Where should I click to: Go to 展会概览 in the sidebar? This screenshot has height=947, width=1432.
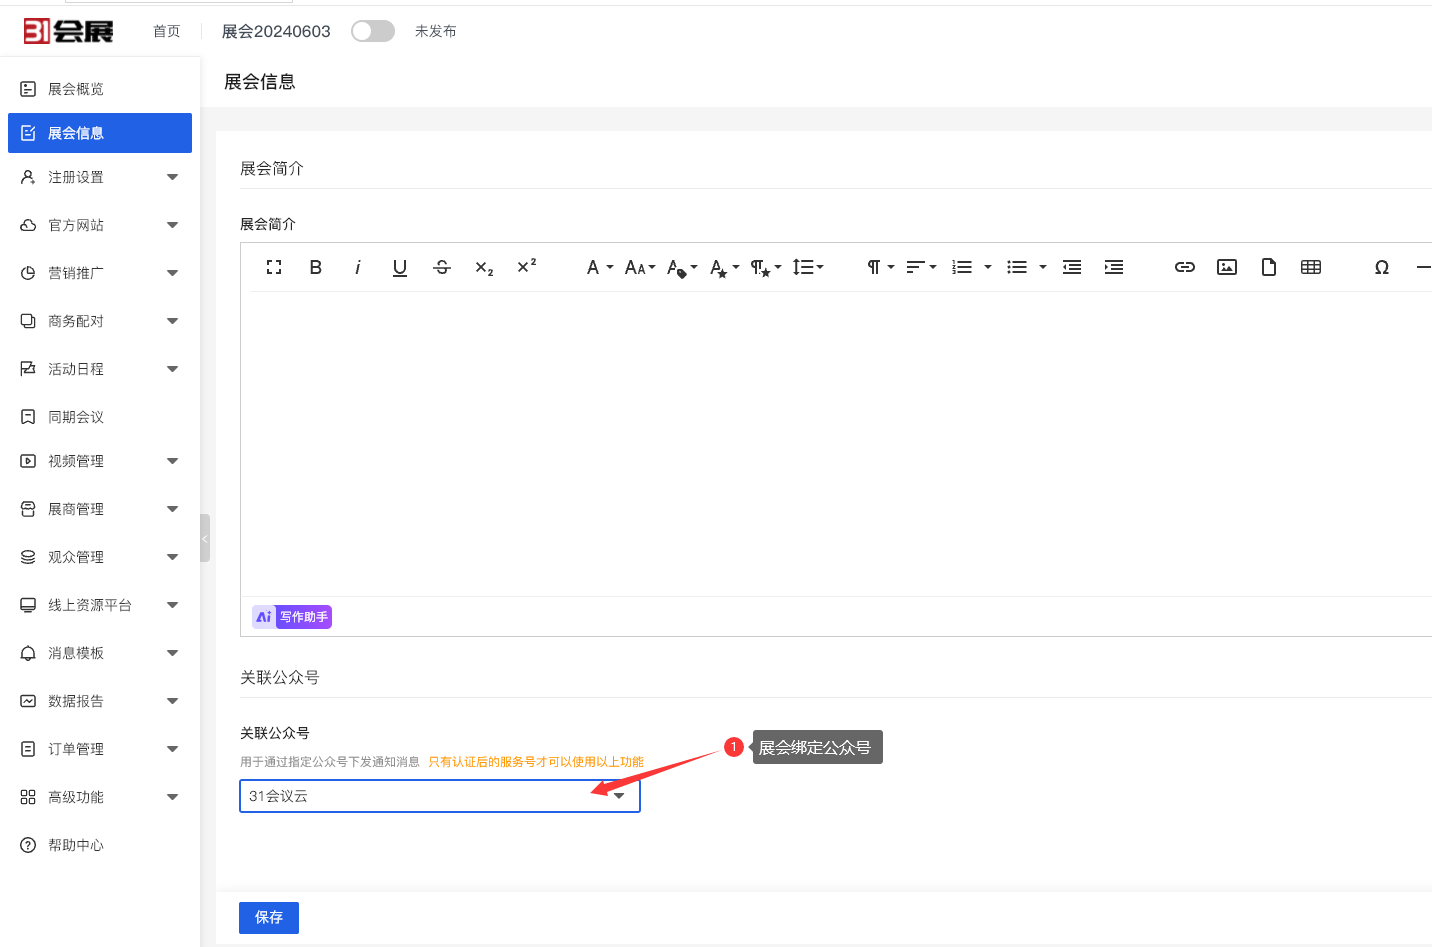pyautogui.click(x=76, y=89)
